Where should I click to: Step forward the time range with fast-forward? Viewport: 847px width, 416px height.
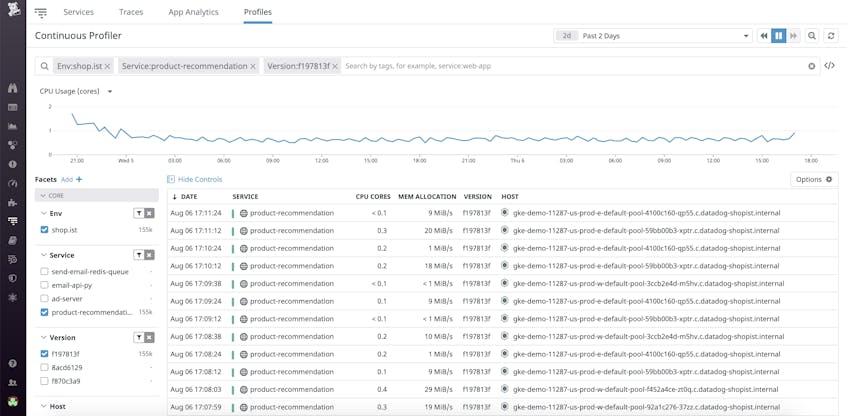coord(793,36)
